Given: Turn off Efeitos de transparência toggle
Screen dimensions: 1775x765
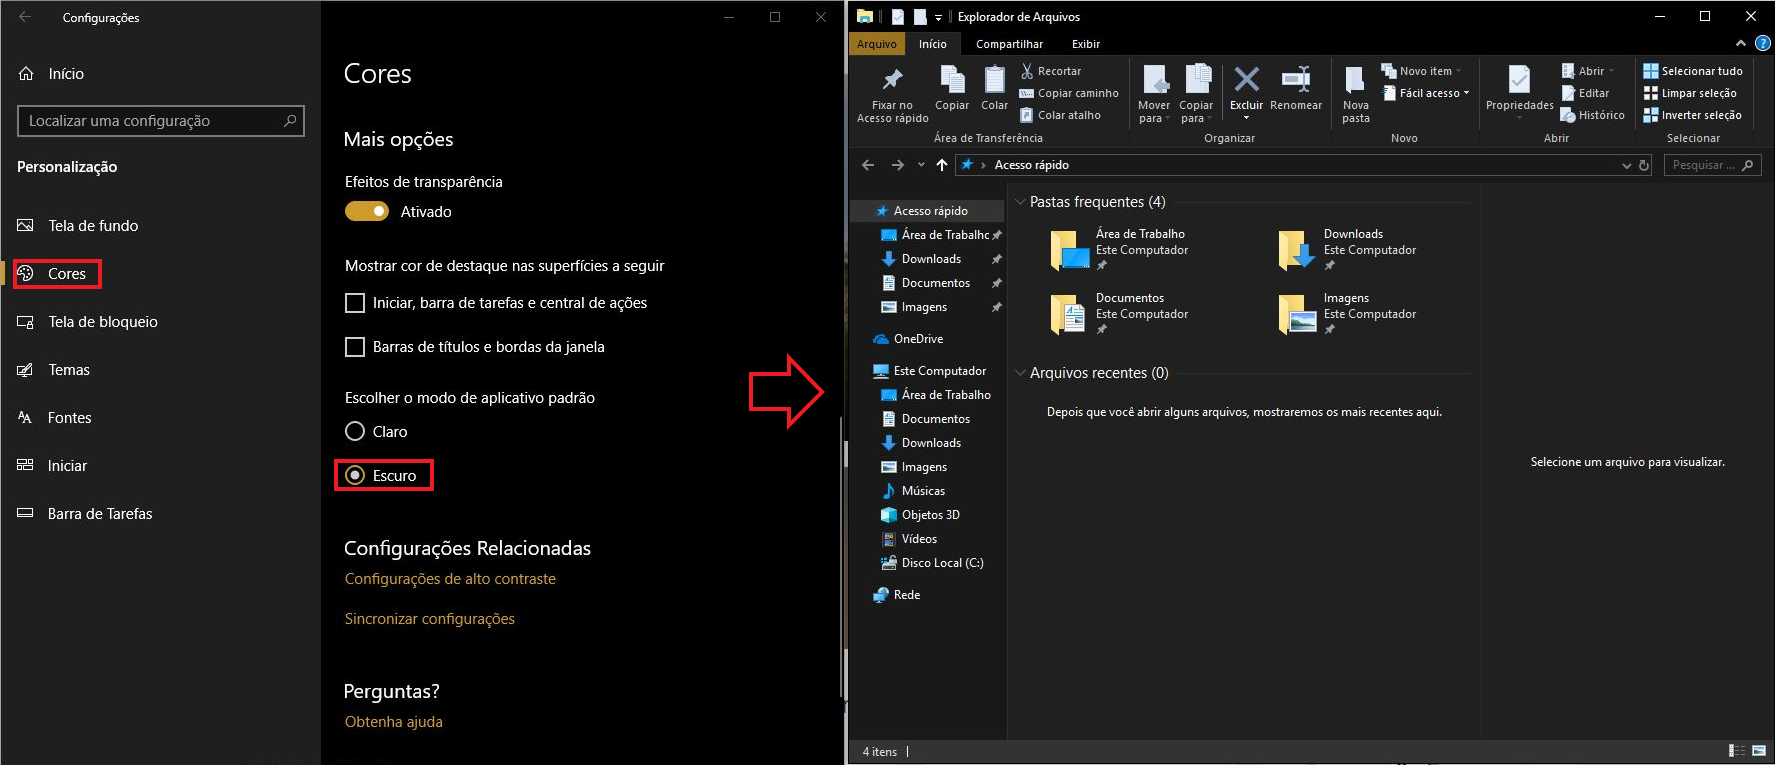Looking at the screenshot, I should click(x=366, y=211).
